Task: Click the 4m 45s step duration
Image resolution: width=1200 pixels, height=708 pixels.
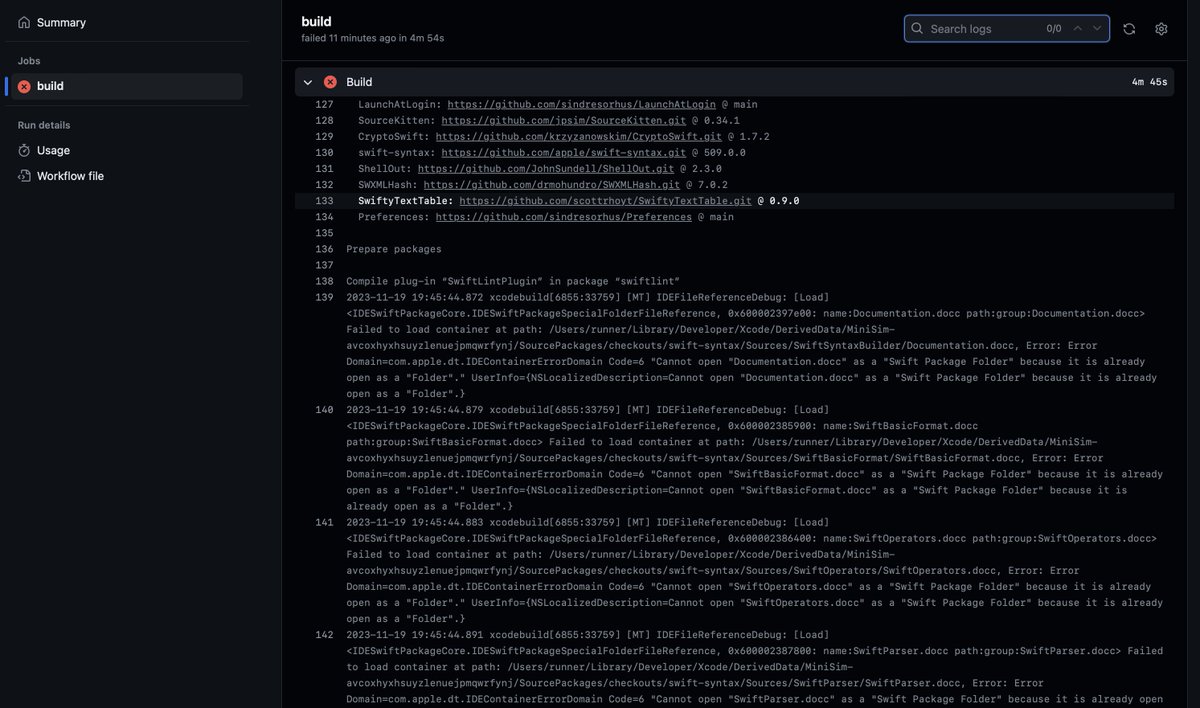Action: coord(1149,82)
